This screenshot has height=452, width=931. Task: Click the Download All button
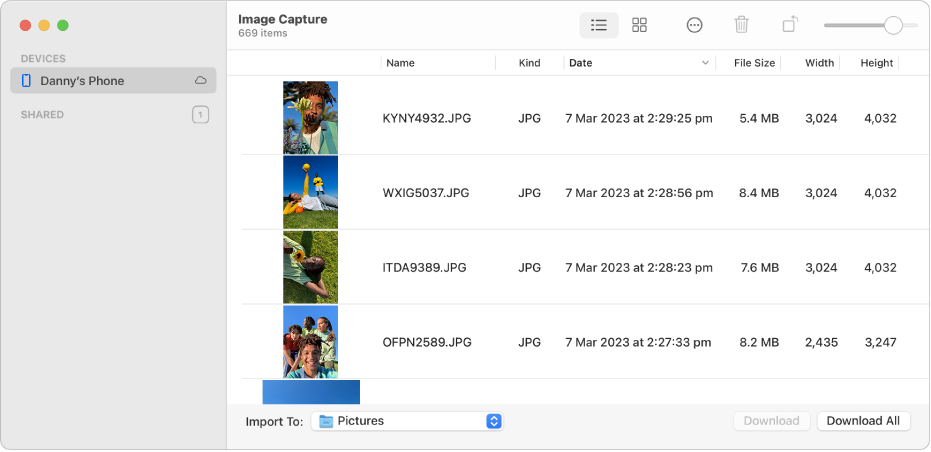pyautogui.click(x=863, y=421)
